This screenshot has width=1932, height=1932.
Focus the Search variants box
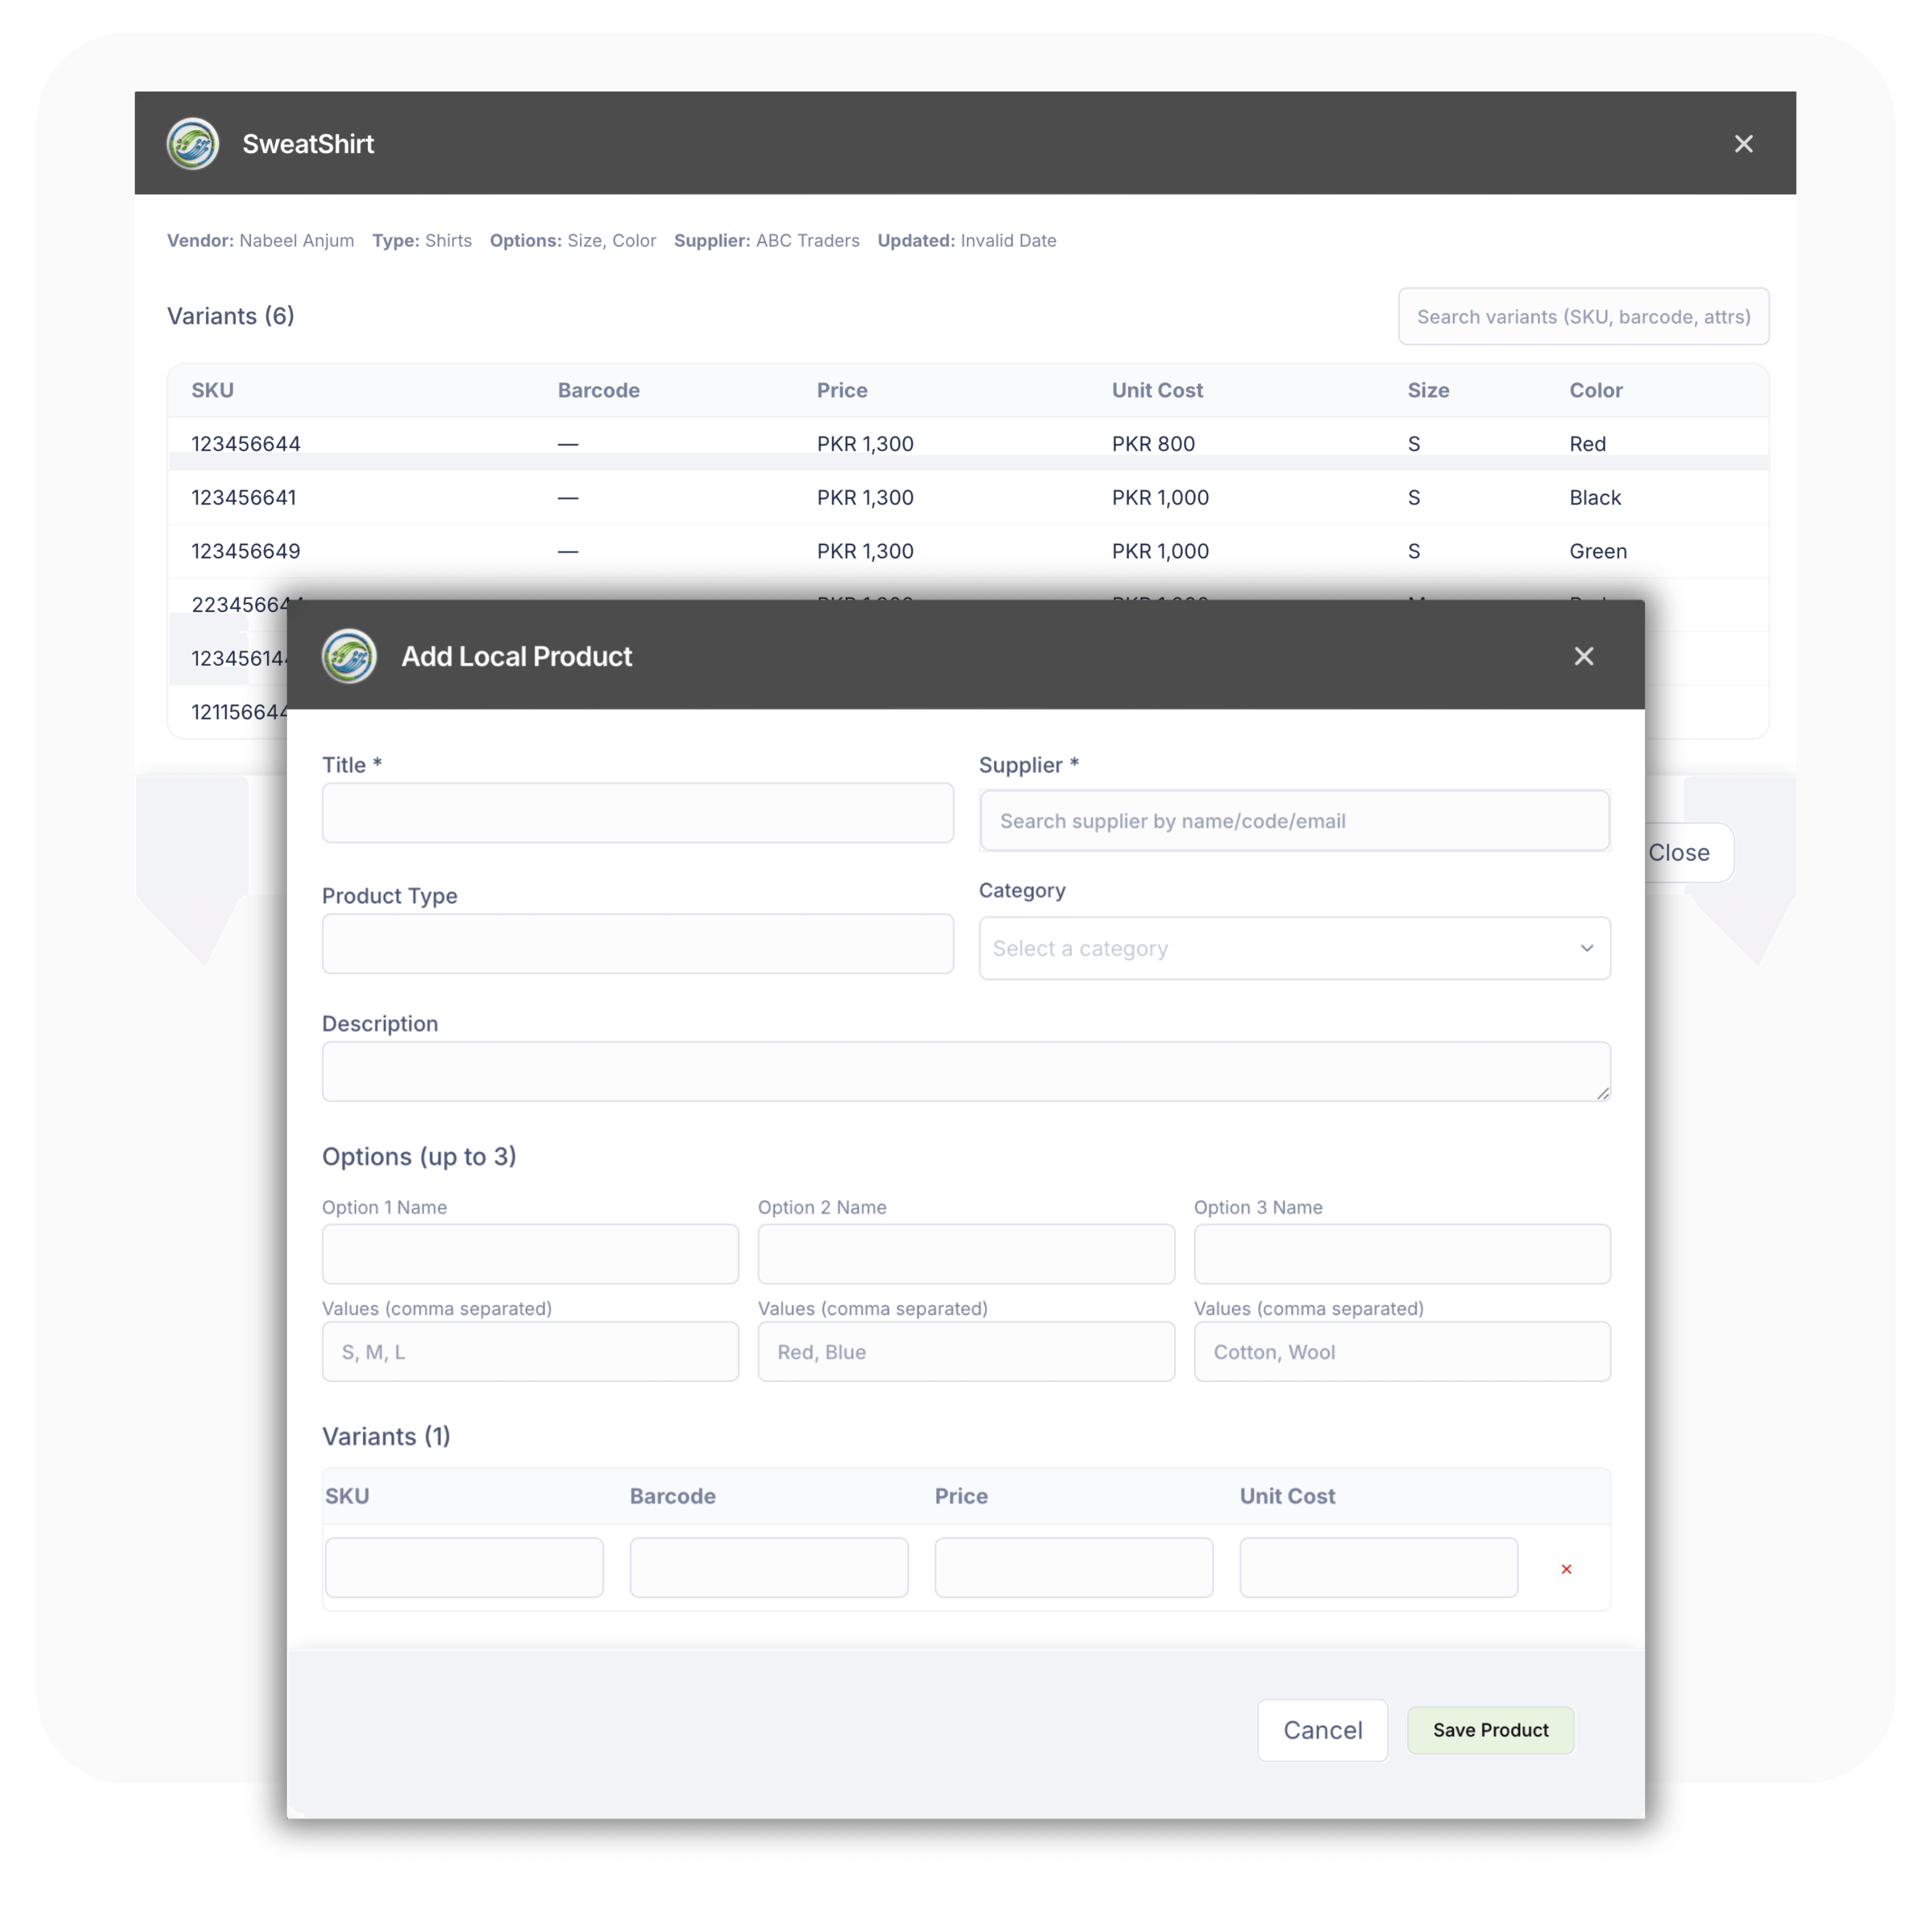(x=1583, y=317)
